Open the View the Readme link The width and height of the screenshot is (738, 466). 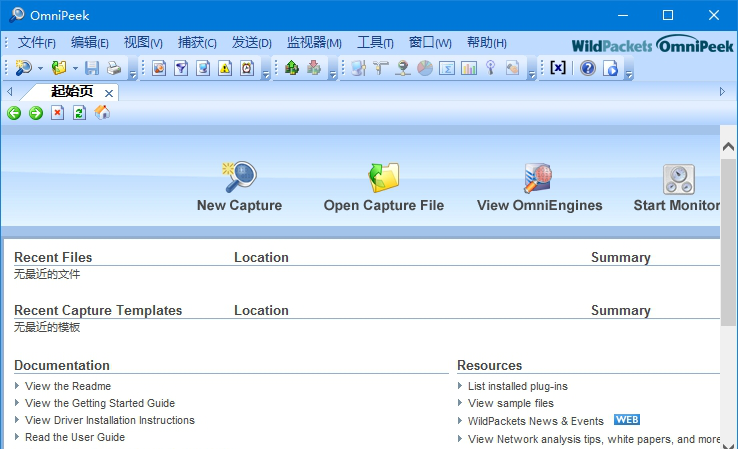tap(68, 386)
